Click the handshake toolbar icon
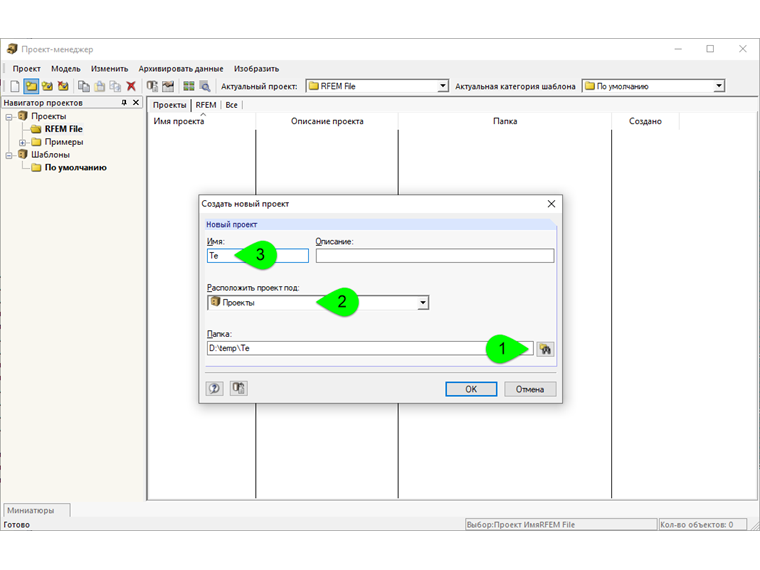The height and width of the screenshot is (570, 760). (168, 86)
